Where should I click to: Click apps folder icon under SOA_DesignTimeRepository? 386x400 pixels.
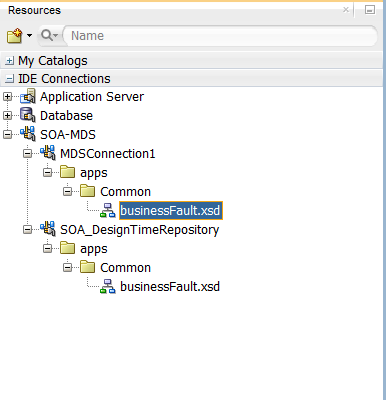coord(67,248)
